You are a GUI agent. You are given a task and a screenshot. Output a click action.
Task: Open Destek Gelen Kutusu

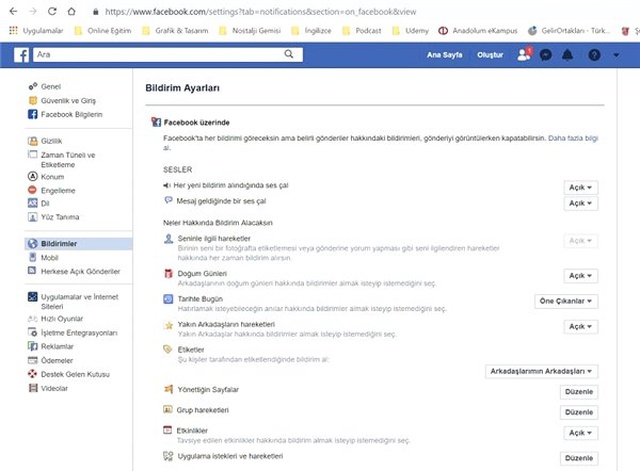point(69,374)
